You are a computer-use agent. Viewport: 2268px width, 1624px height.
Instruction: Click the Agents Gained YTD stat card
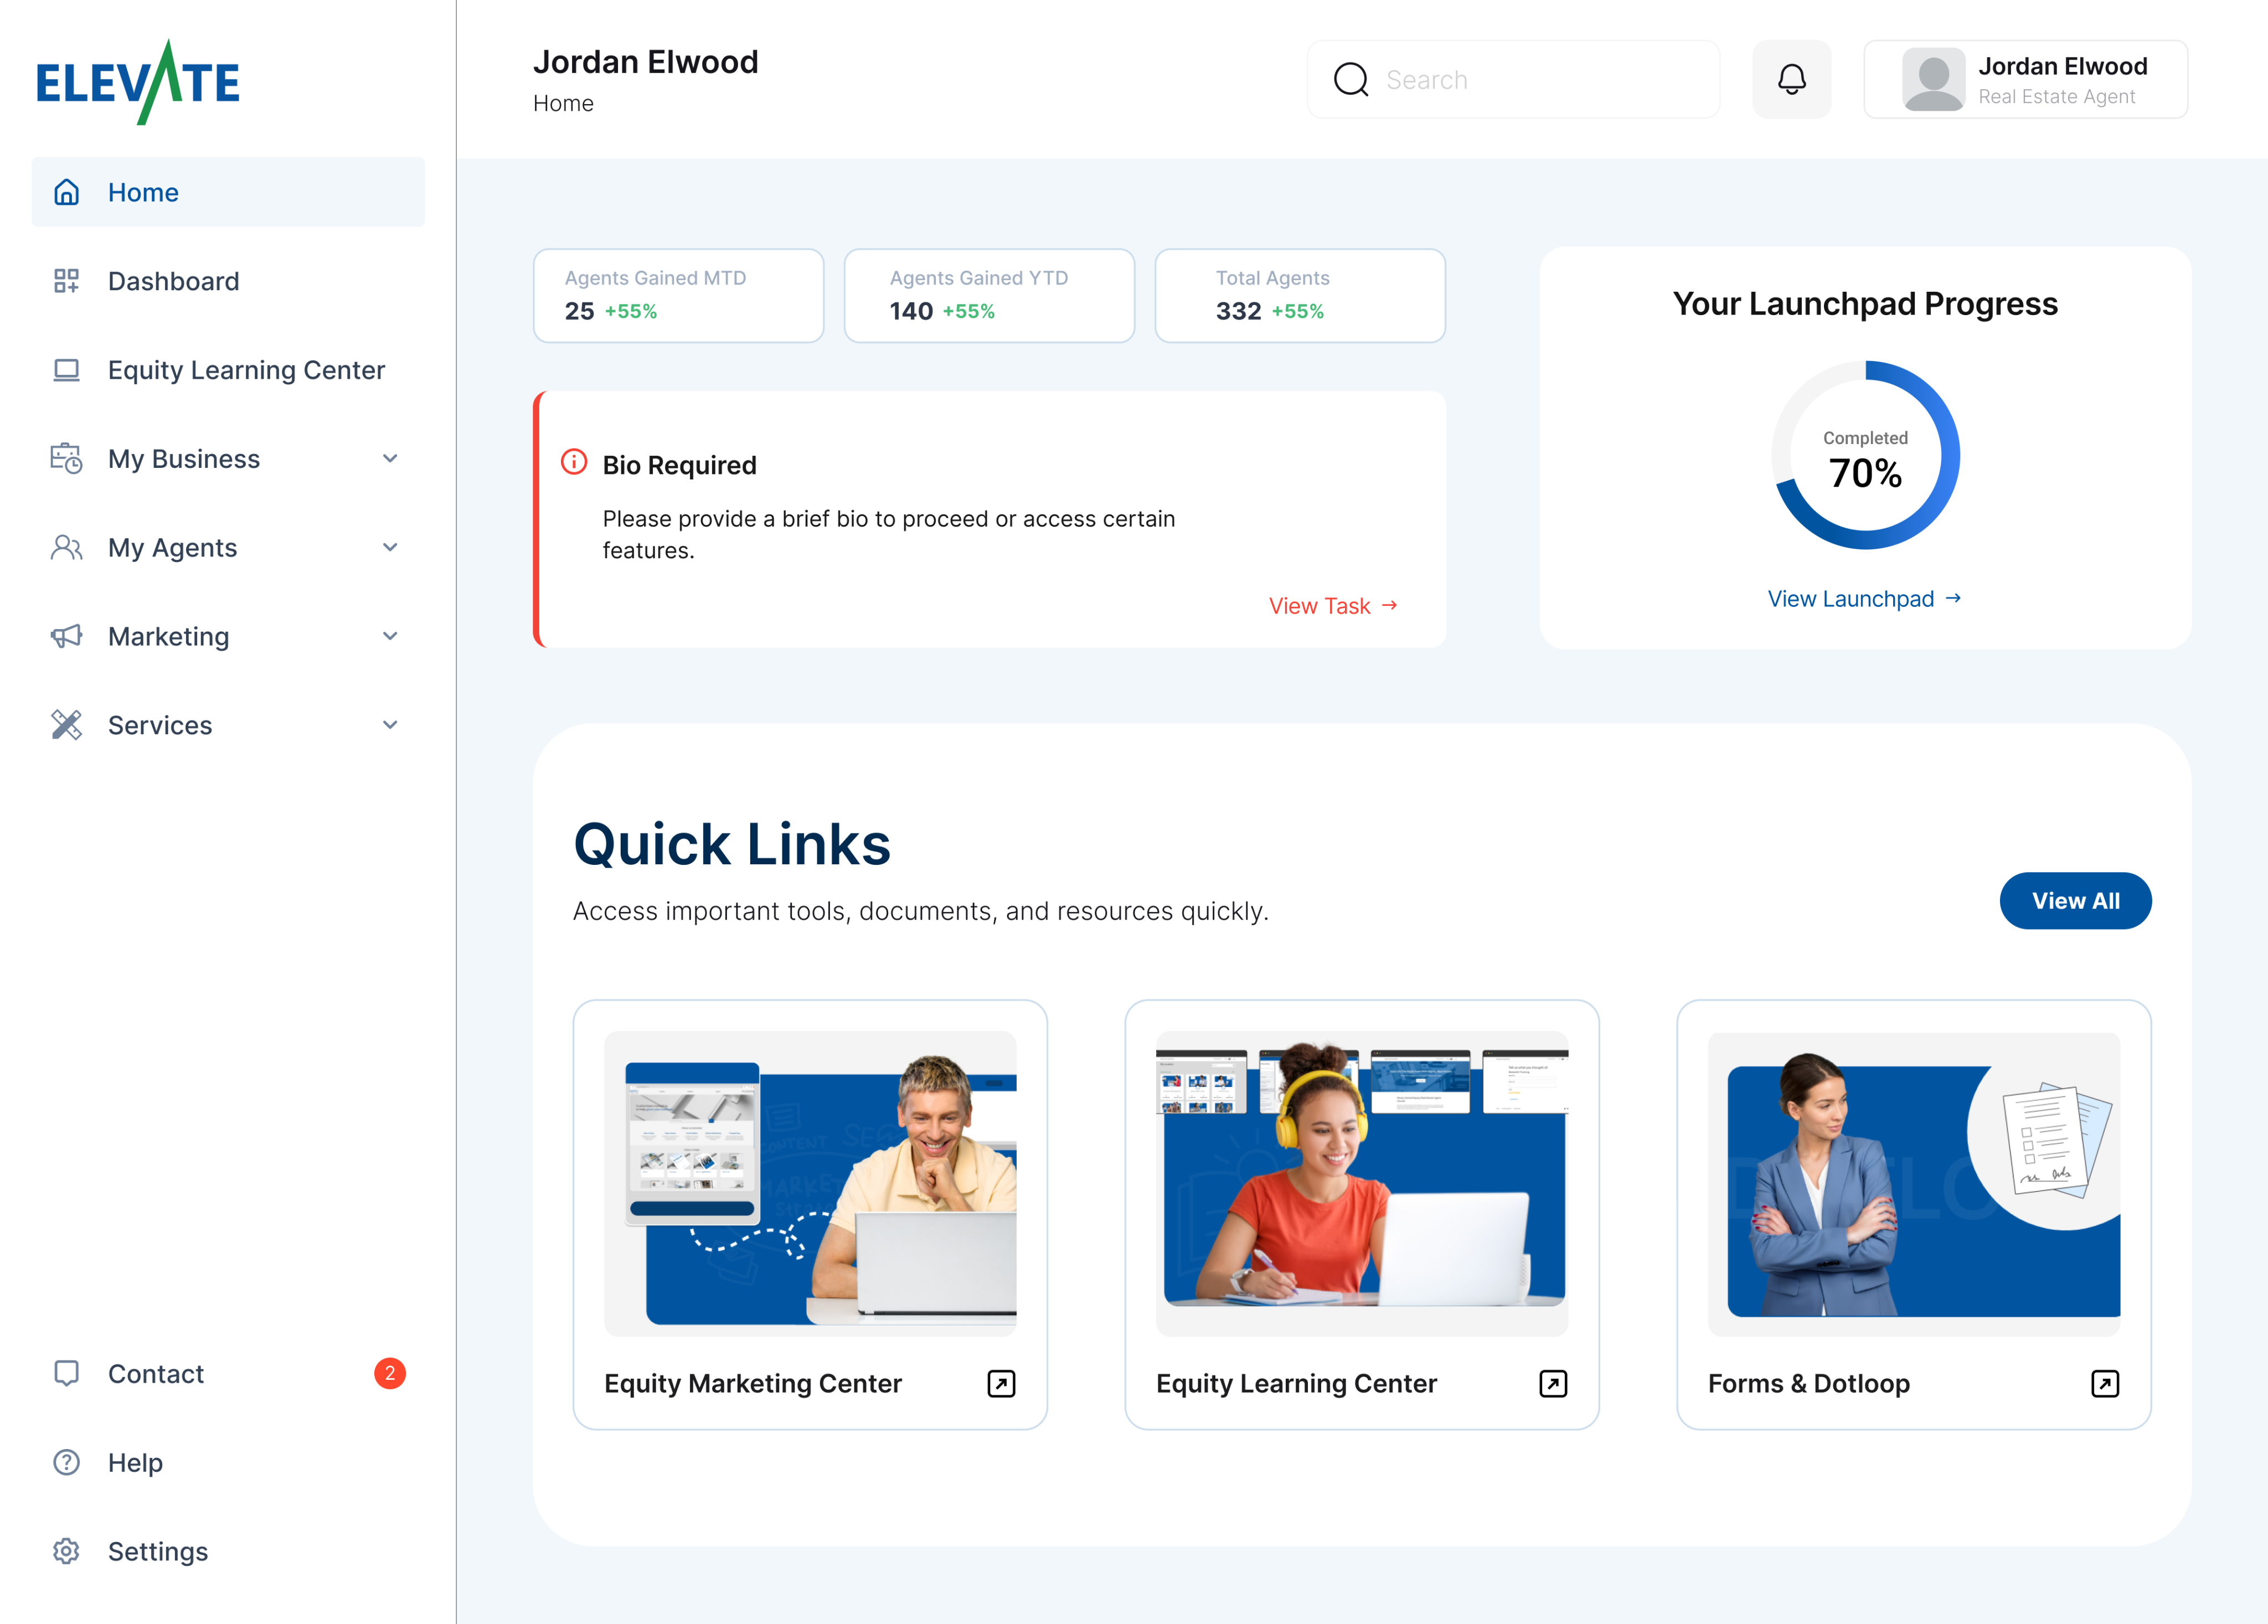point(989,296)
